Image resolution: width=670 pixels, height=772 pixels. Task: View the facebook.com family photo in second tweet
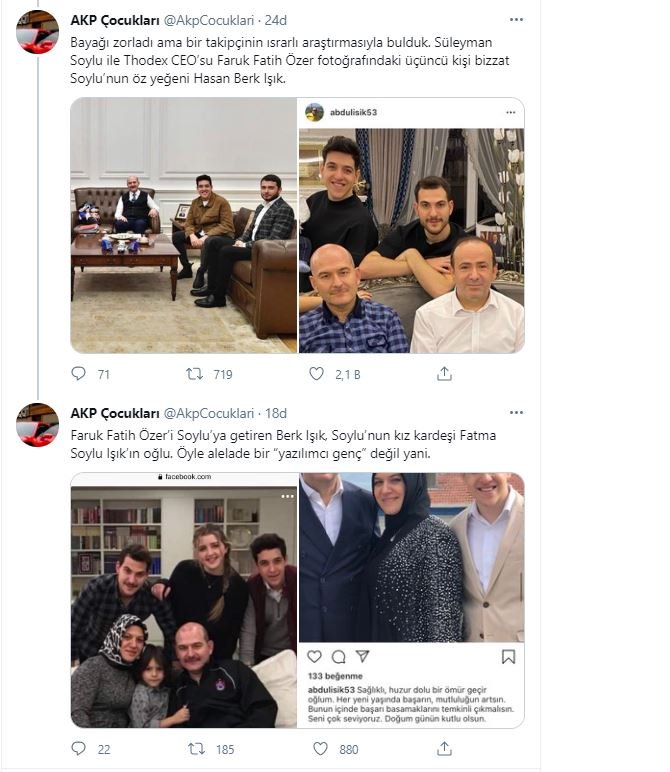pos(184,600)
